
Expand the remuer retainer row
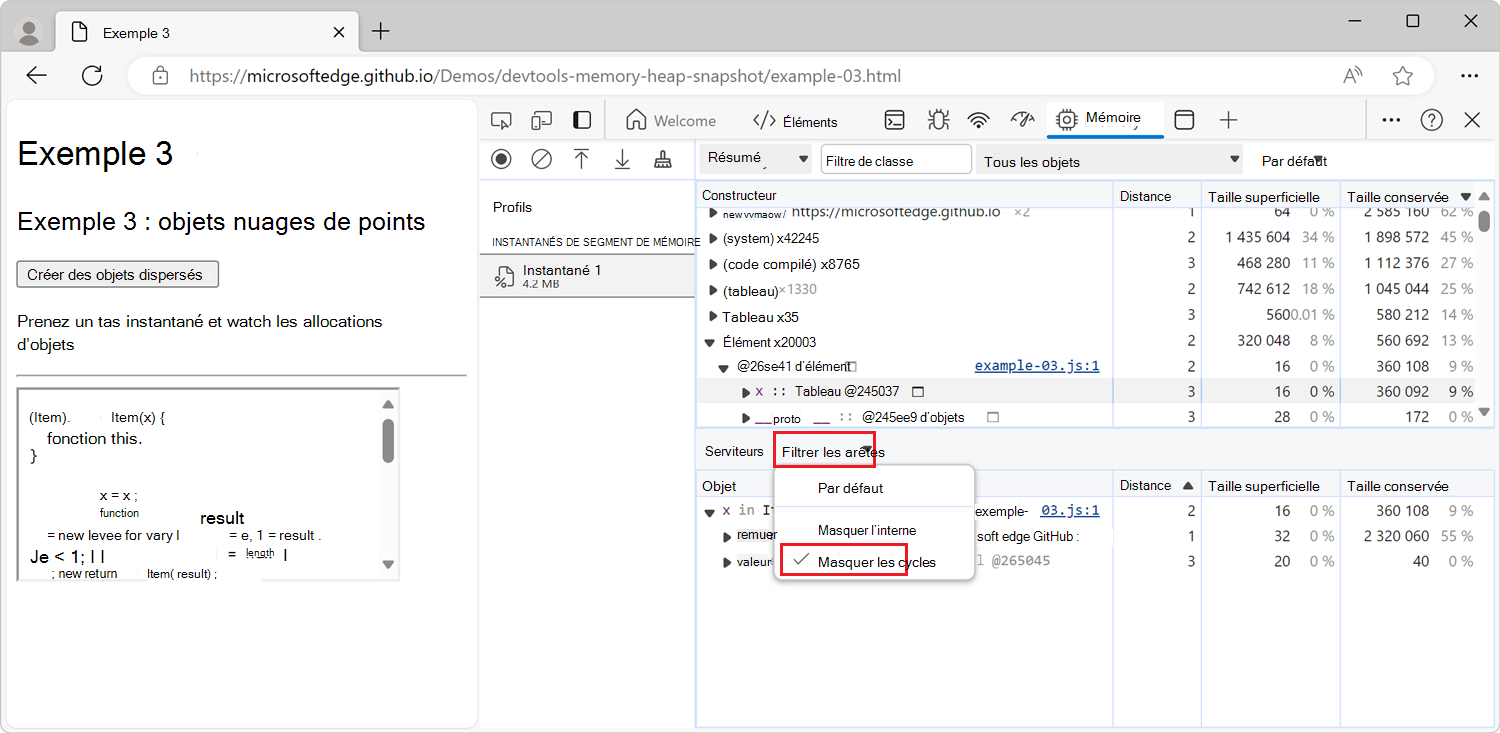click(x=728, y=536)
